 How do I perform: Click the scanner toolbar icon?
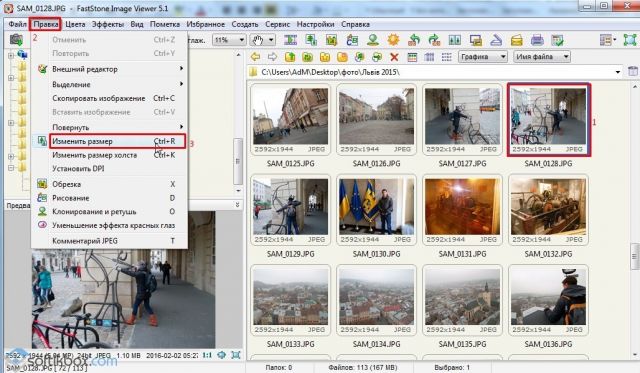496,40
